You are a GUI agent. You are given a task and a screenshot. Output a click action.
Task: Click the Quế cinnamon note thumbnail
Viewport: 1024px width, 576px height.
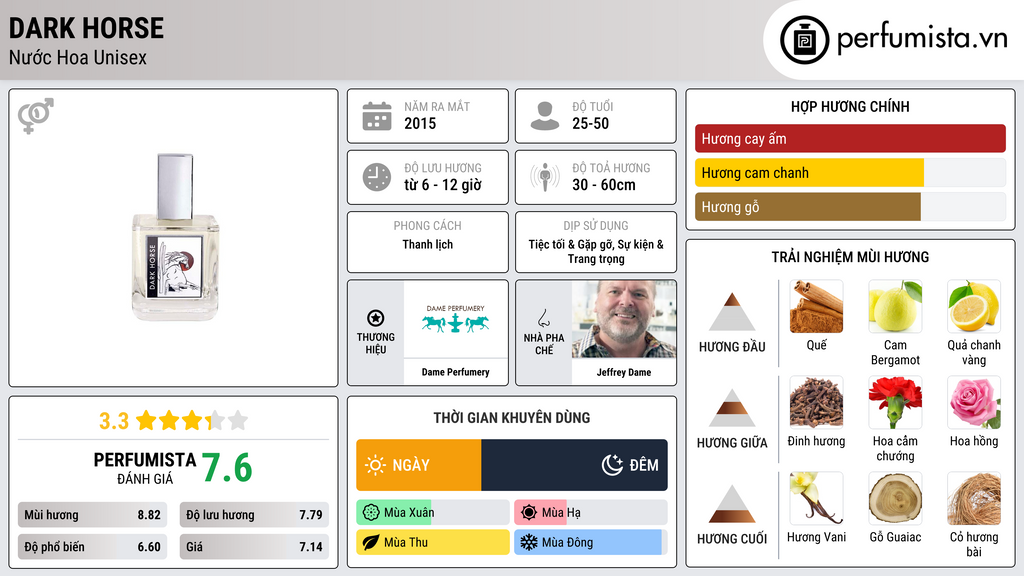coord(816,306)
